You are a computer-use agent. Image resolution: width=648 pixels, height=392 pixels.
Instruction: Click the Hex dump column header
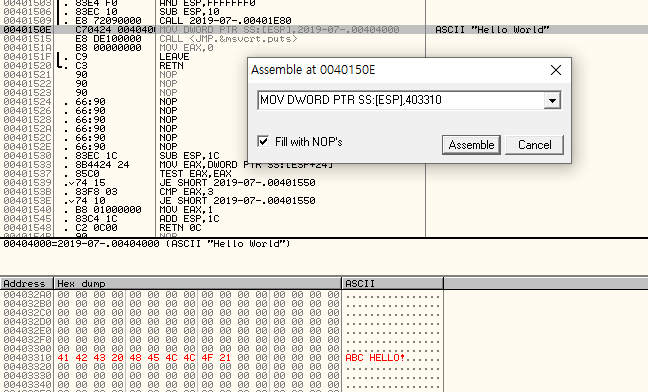click(x=198, y=283)
